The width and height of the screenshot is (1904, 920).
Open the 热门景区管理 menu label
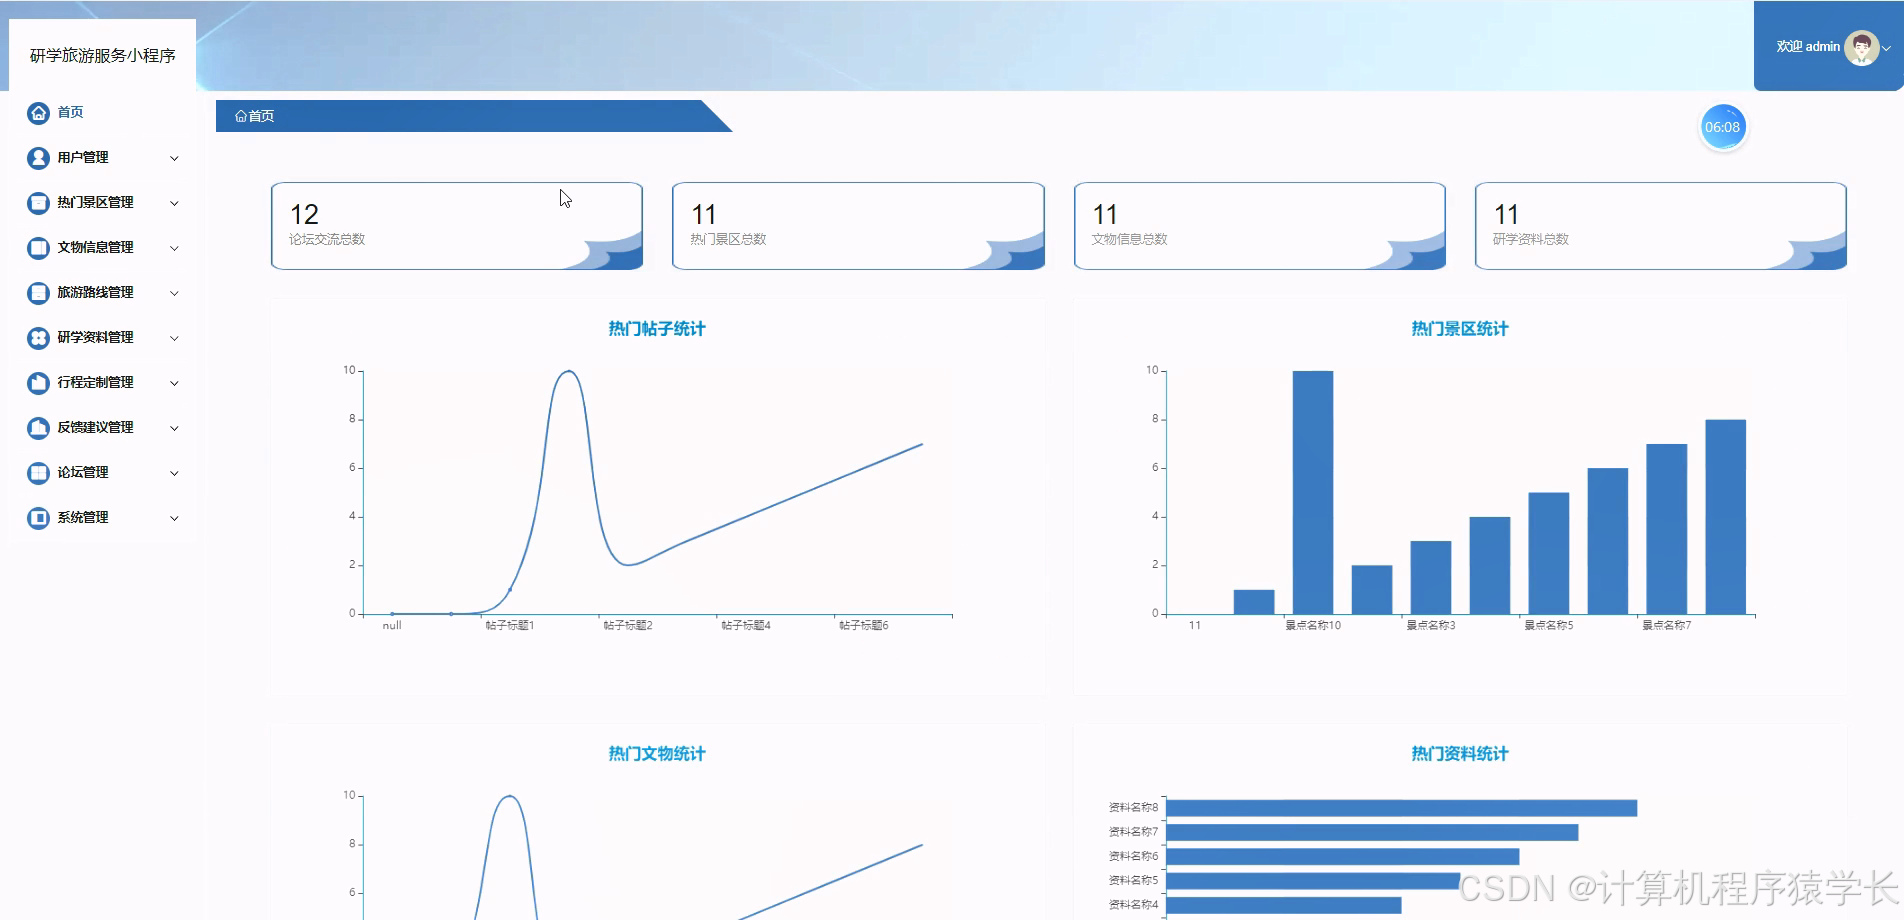95,203
